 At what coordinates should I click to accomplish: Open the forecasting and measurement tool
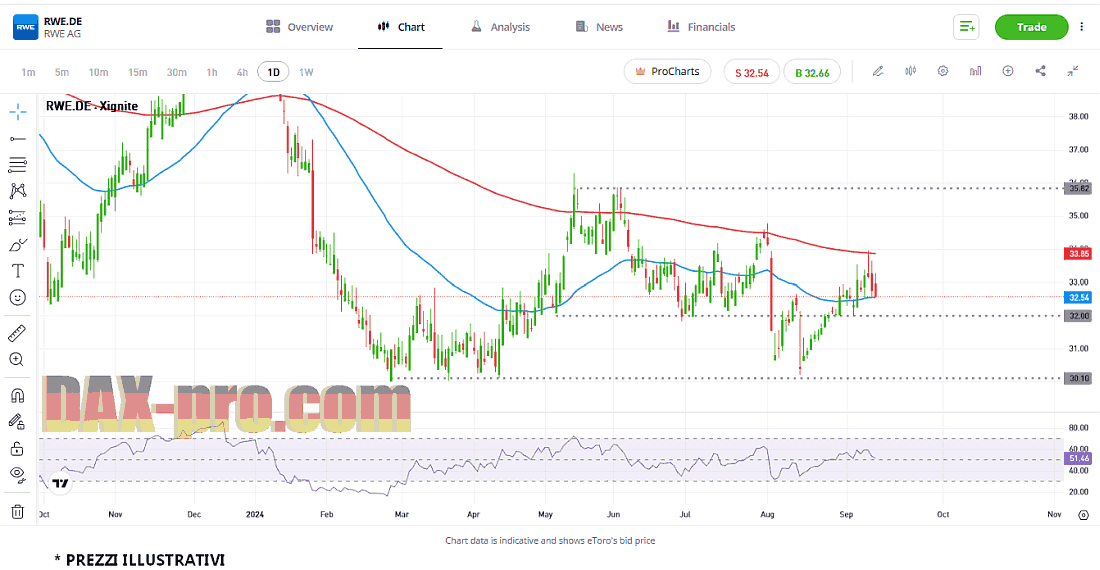(x=18, y=218)
